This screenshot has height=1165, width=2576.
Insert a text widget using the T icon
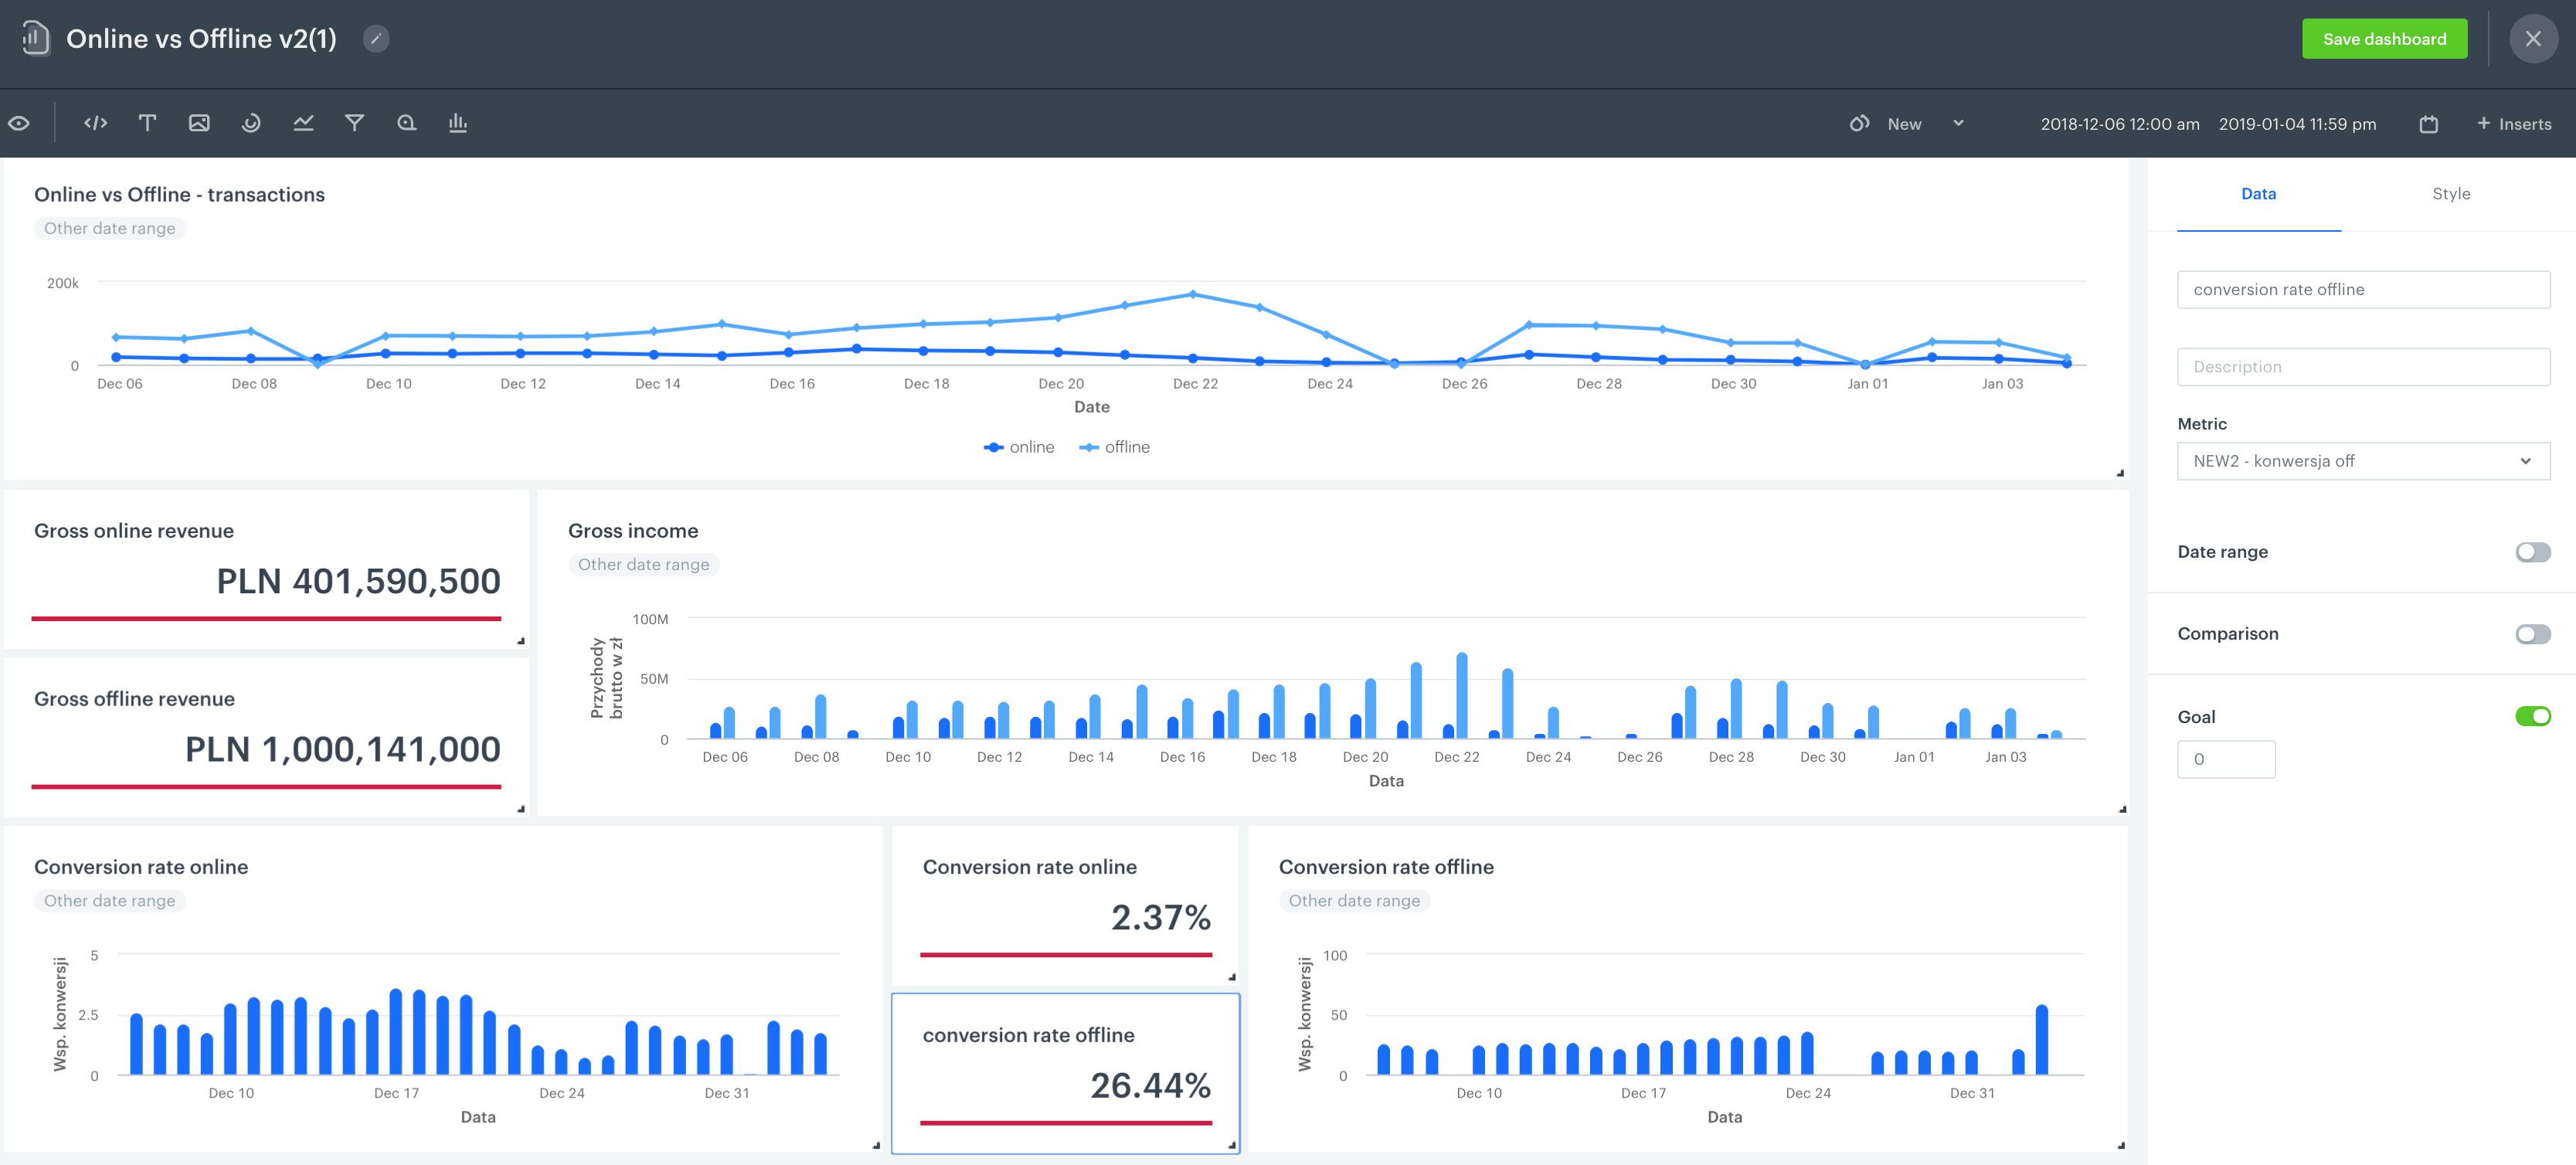[x=147, y=123]
